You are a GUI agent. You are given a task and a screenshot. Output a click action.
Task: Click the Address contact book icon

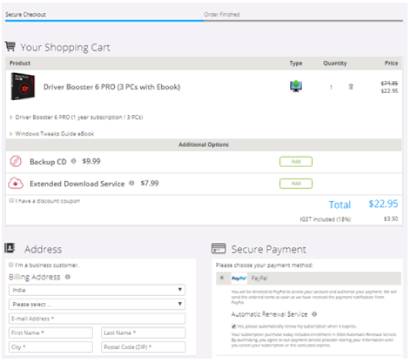10,248
